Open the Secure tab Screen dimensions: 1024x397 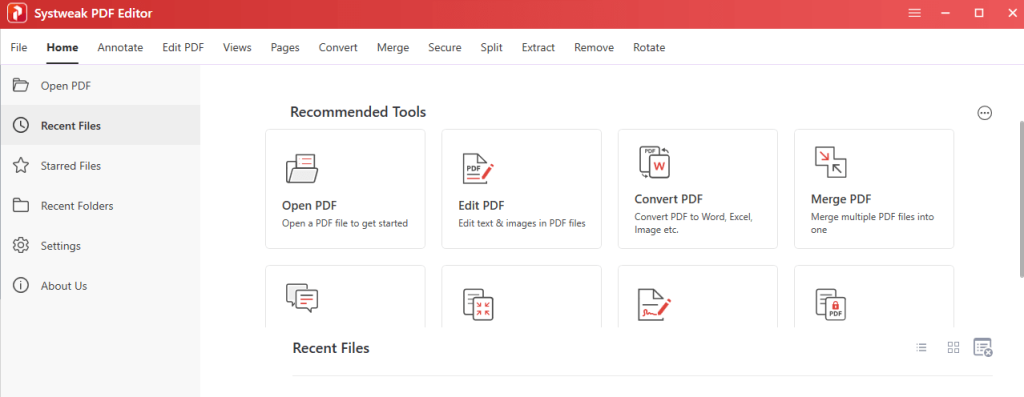[x=445, y=48]
